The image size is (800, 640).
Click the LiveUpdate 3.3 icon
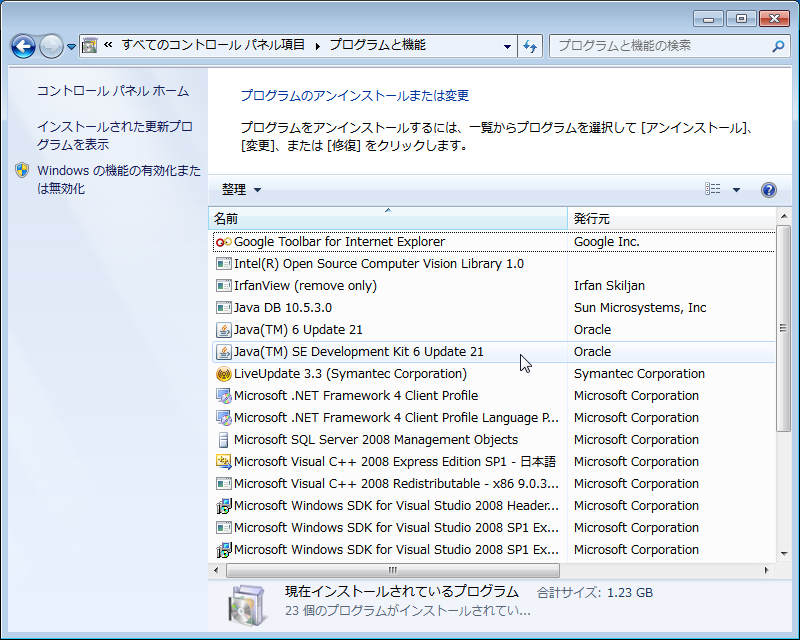click(223, 374)
